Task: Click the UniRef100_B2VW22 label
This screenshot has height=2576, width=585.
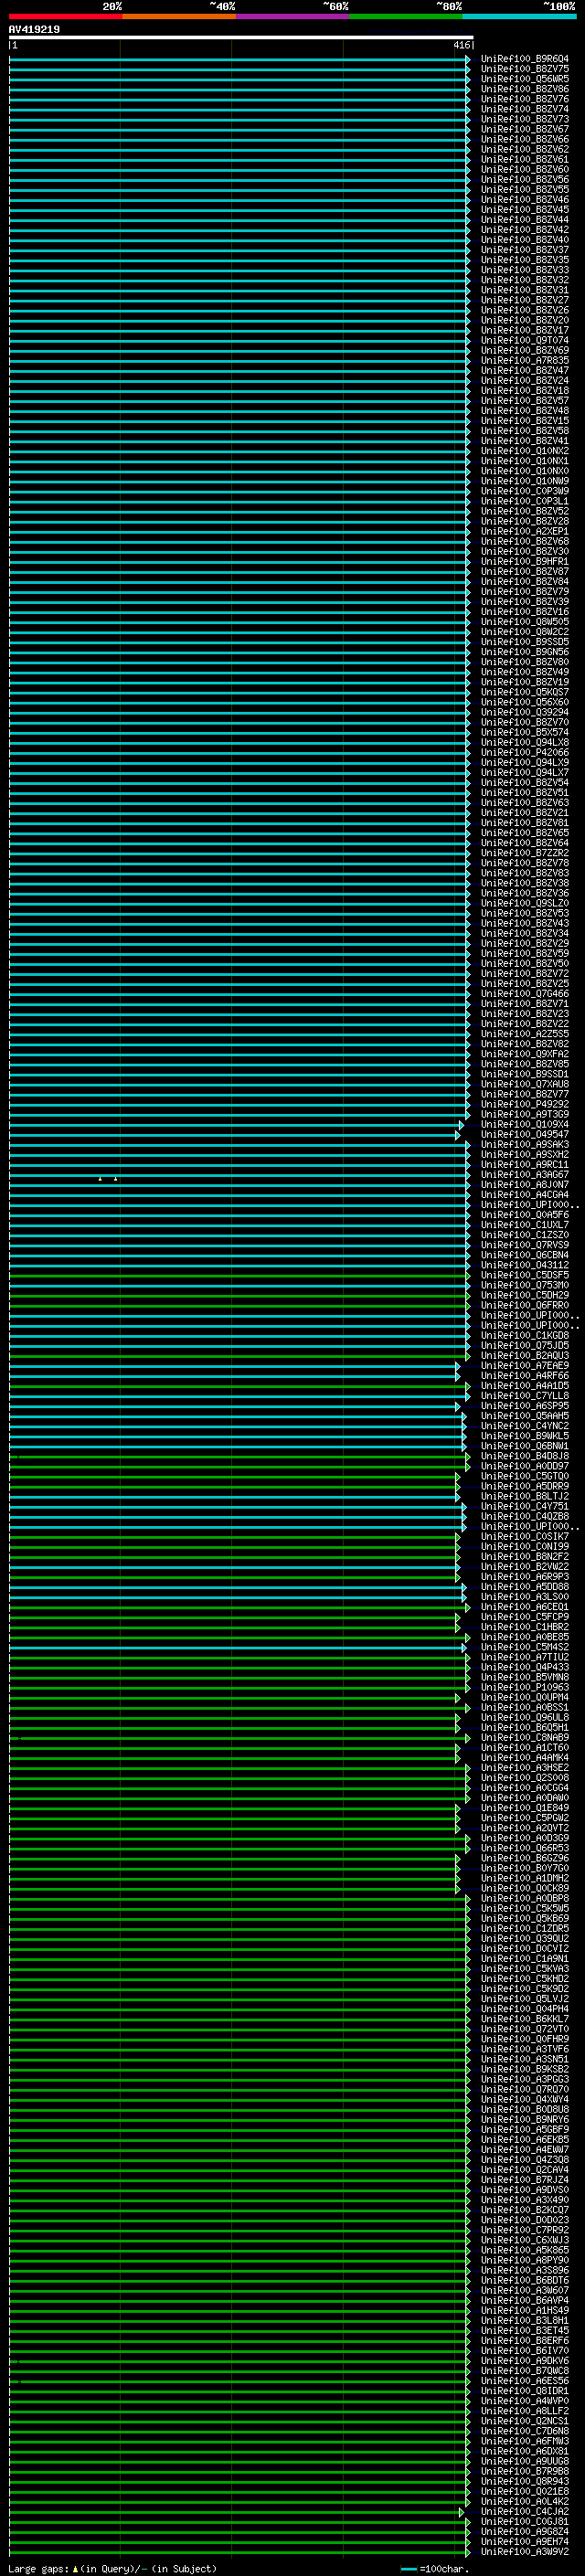Action: [x=525, y=1566]
